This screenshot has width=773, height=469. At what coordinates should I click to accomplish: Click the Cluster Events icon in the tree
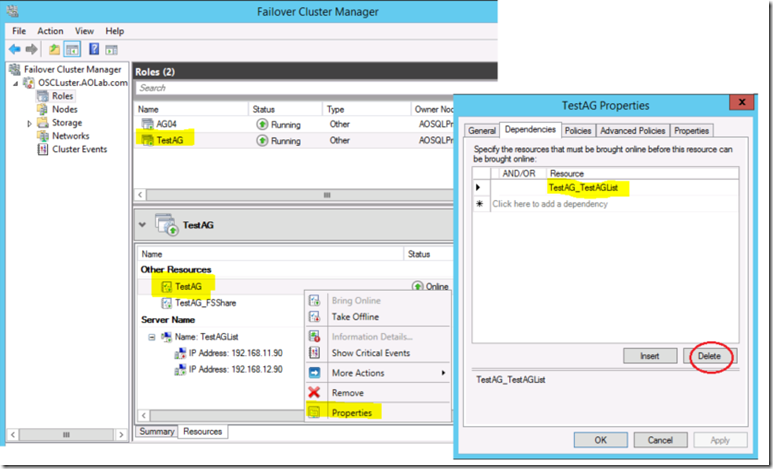43,149
